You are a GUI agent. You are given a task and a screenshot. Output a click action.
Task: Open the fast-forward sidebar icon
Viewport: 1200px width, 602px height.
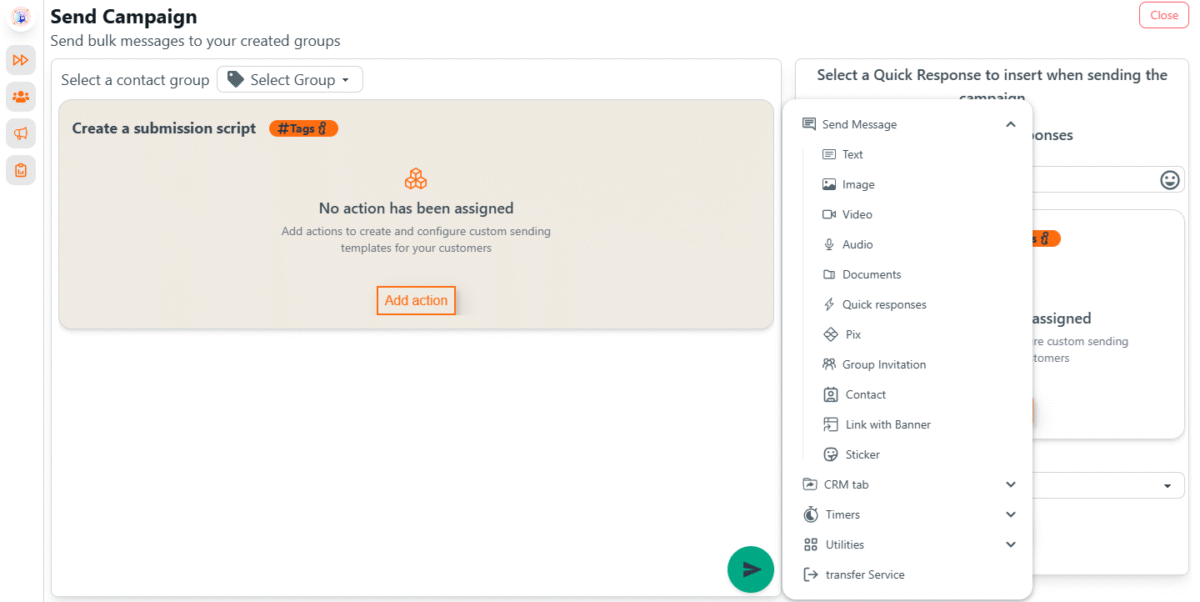[20, 60]
